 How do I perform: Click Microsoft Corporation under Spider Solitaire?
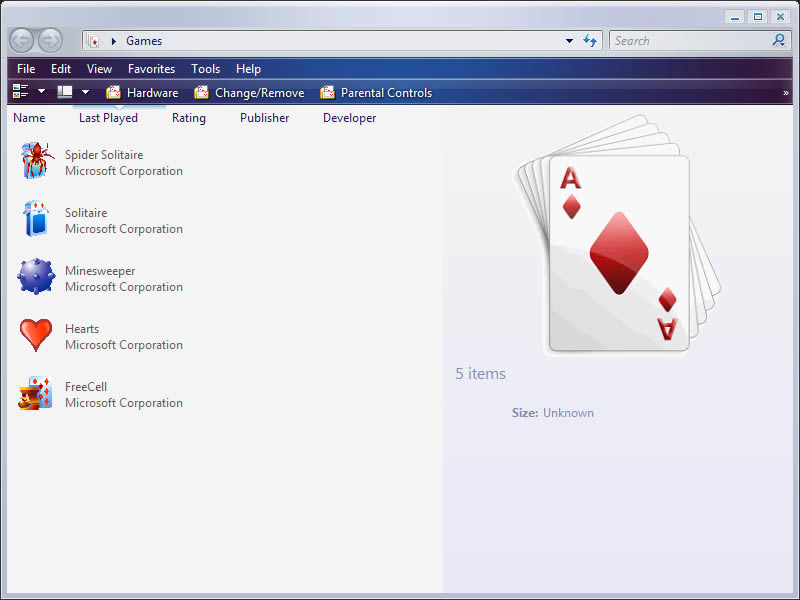coord(124,171)
